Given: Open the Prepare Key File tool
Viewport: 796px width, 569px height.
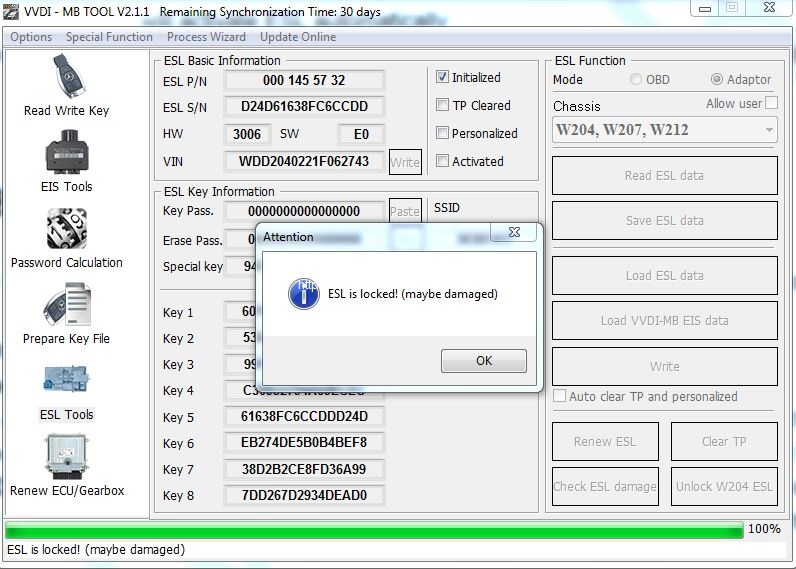Looking at the screenshot, I should 66,306.
